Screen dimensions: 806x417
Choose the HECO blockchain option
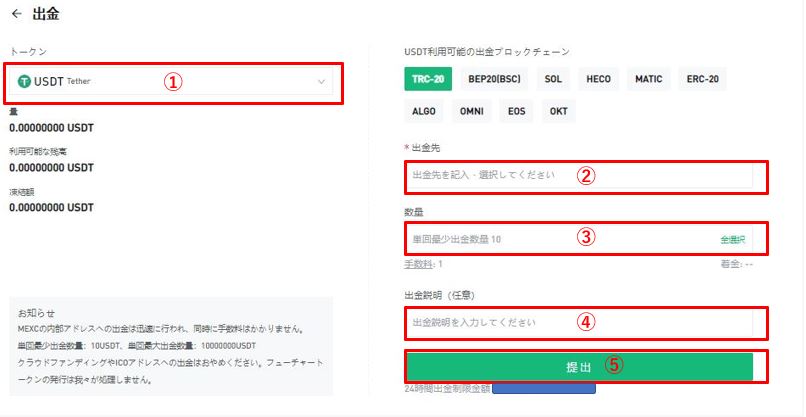click(599, 79)
